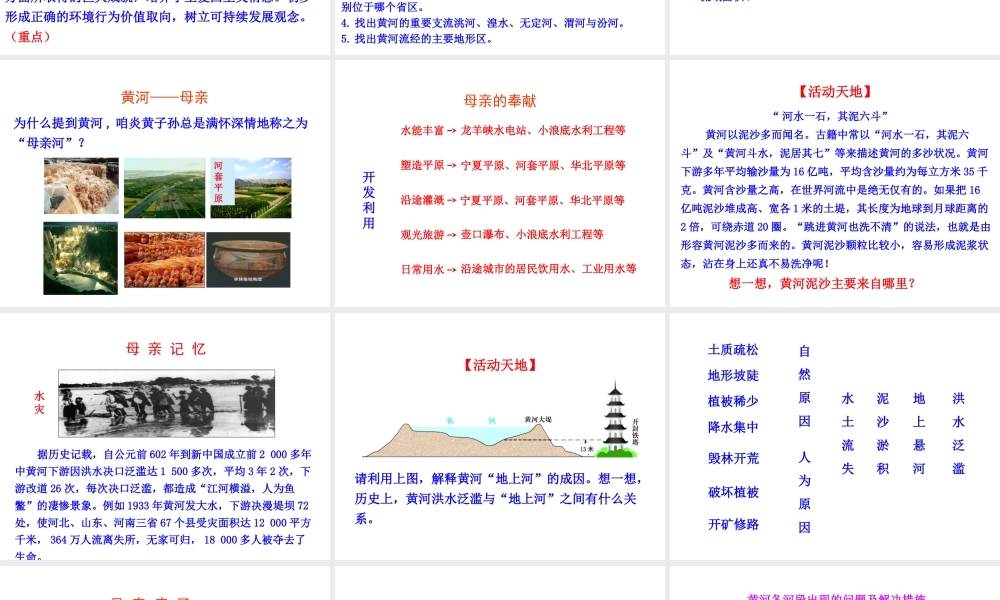Open the black-and-white flood photo
1000x600 pixels.
pos(166,404)
